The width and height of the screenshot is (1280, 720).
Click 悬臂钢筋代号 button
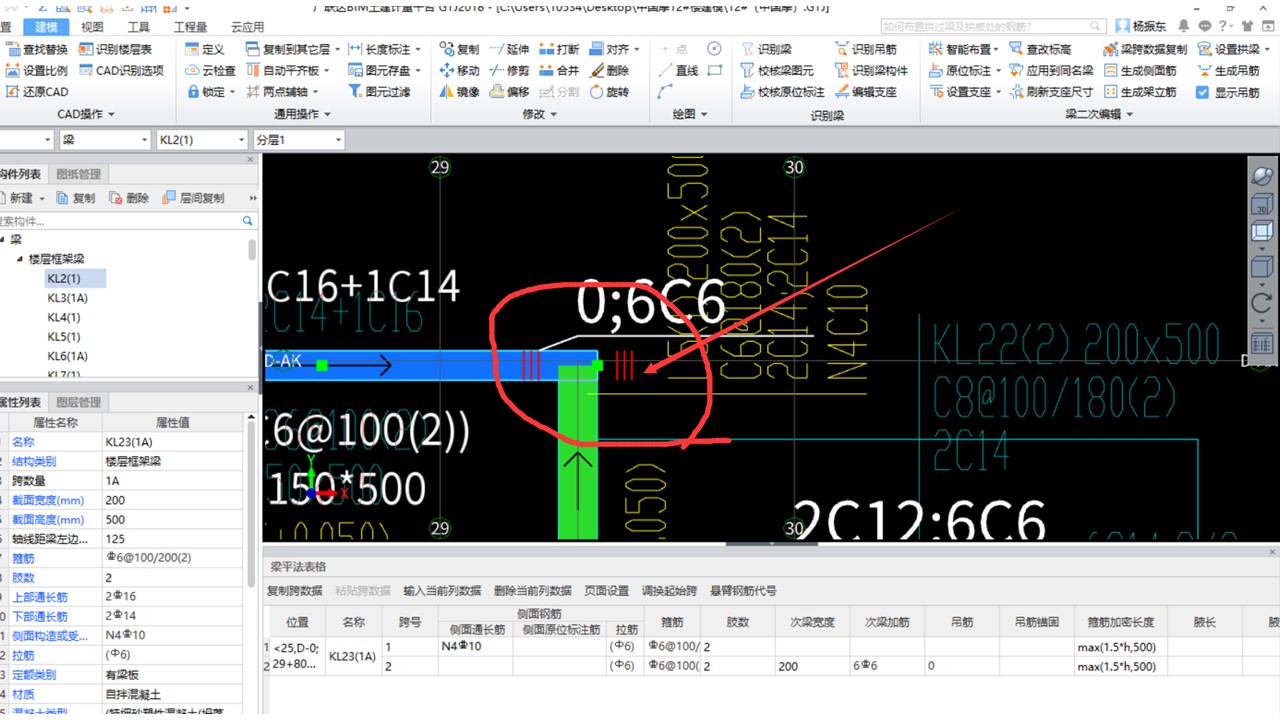click(x=743, y=591)
